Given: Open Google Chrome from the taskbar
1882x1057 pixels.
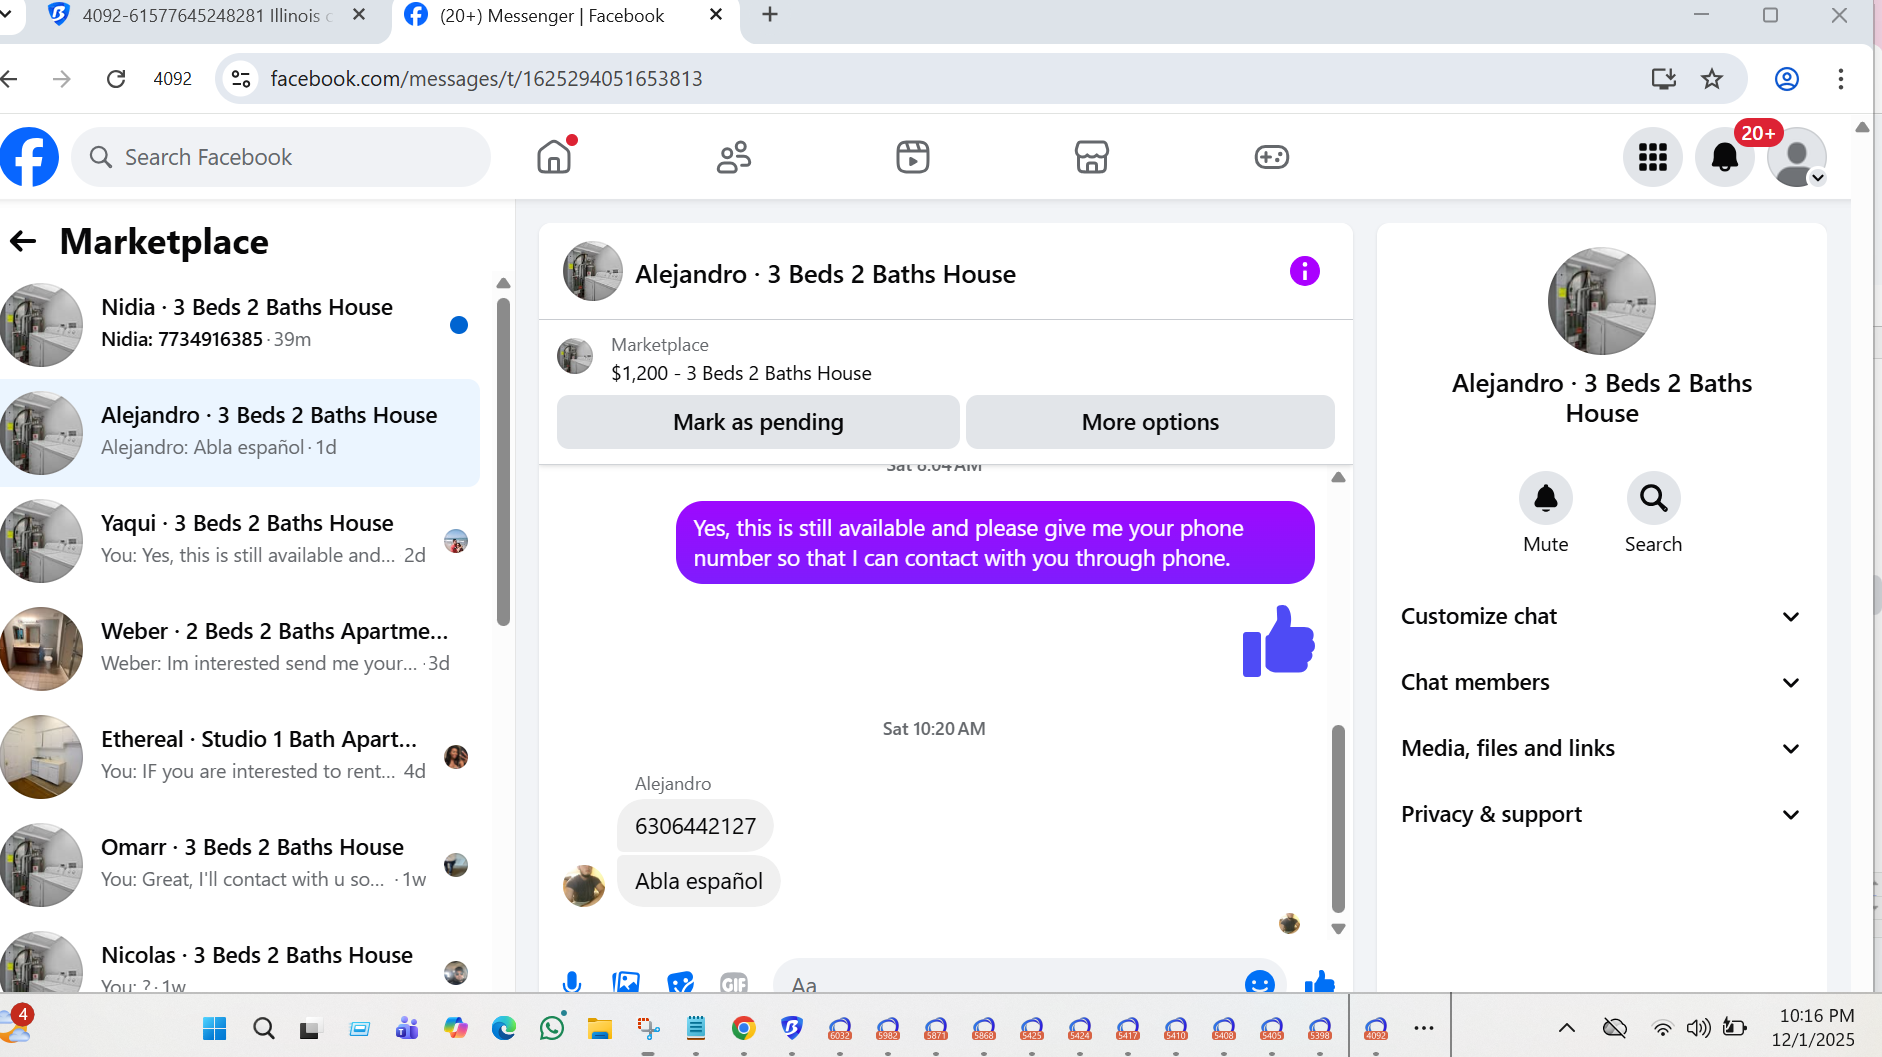Looking at the screenshot, I should (x=743, y=1028).
